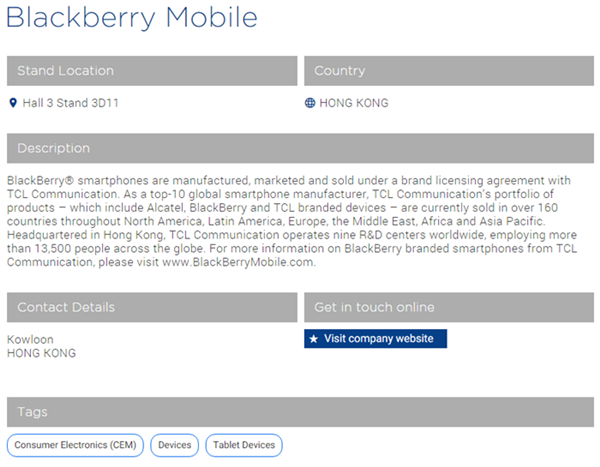
Task: Visit company website button
Action: tap(375, 339)
